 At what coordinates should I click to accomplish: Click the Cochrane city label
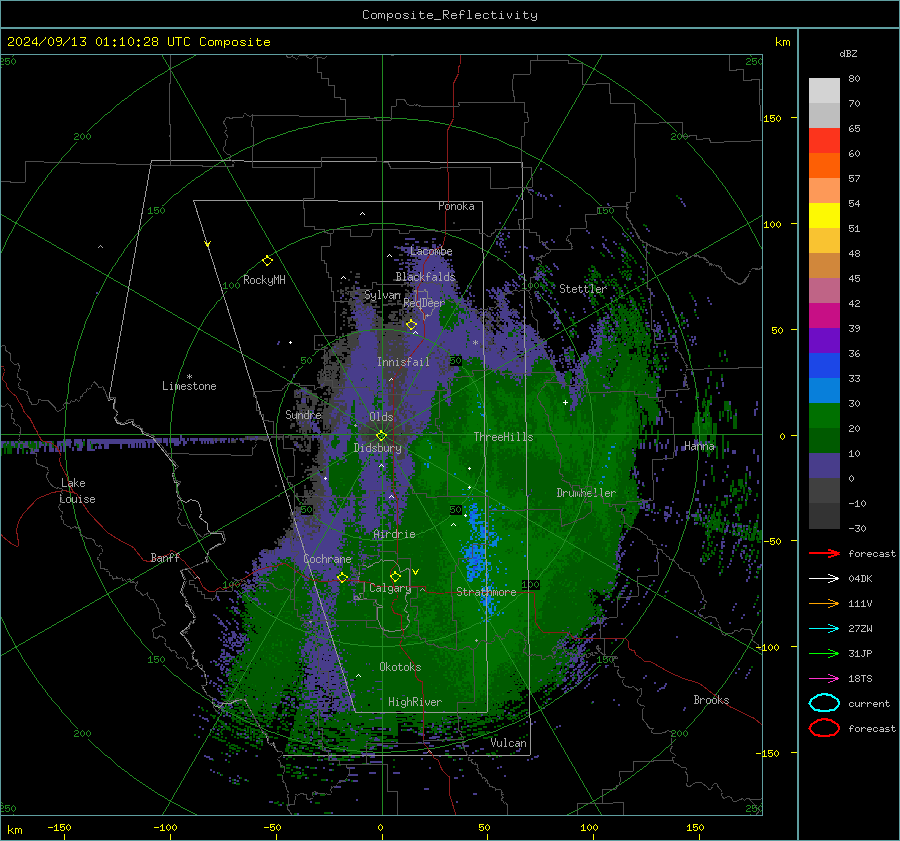327,559
